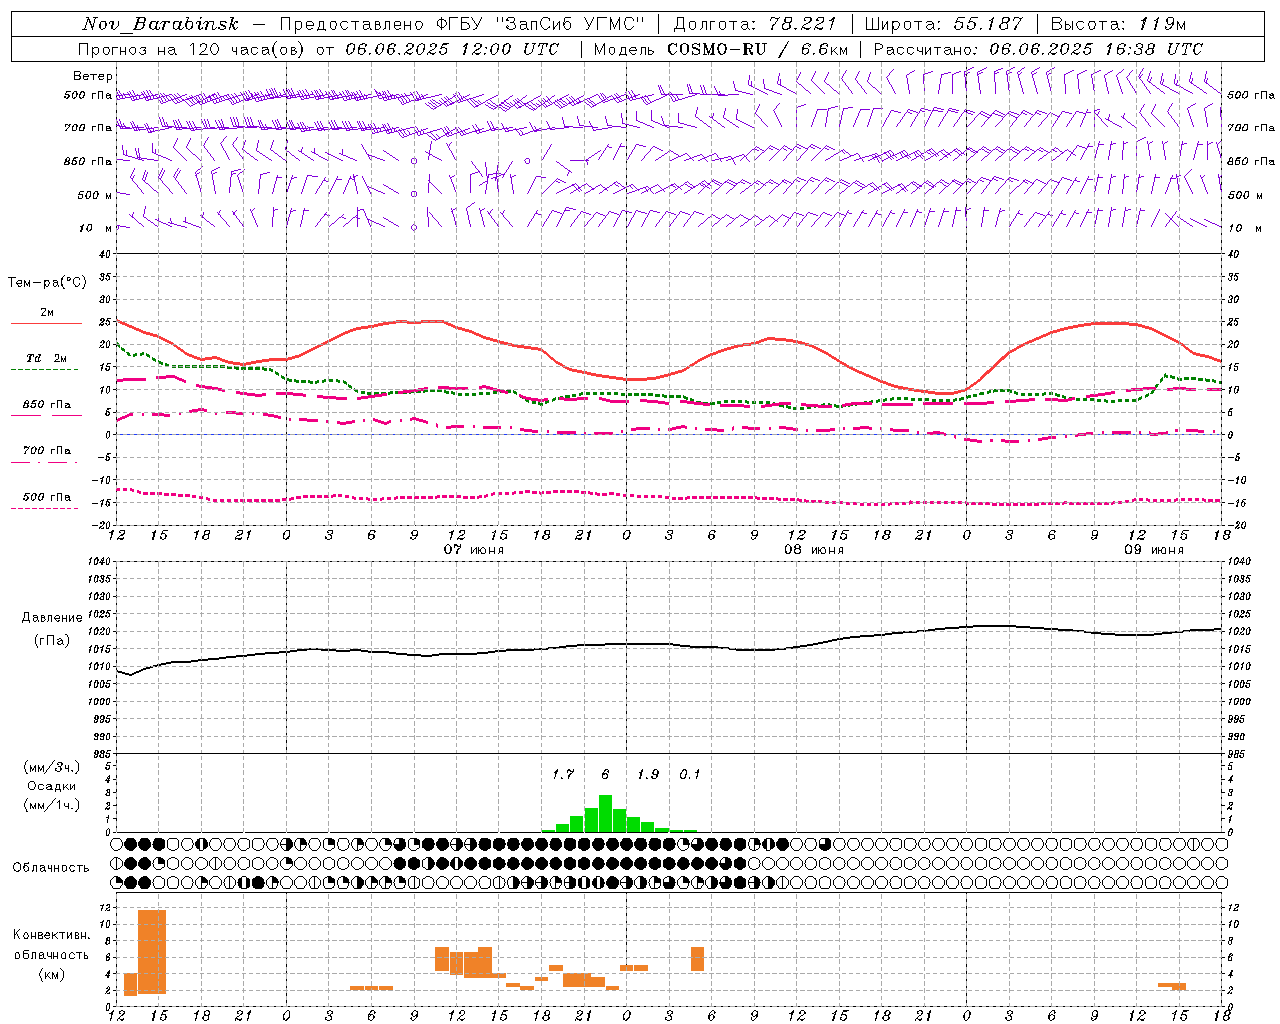Screen dimensions: 1280x1024
Task: Click the station name Nov_Barabinsk in header
Action: point(161,24)
